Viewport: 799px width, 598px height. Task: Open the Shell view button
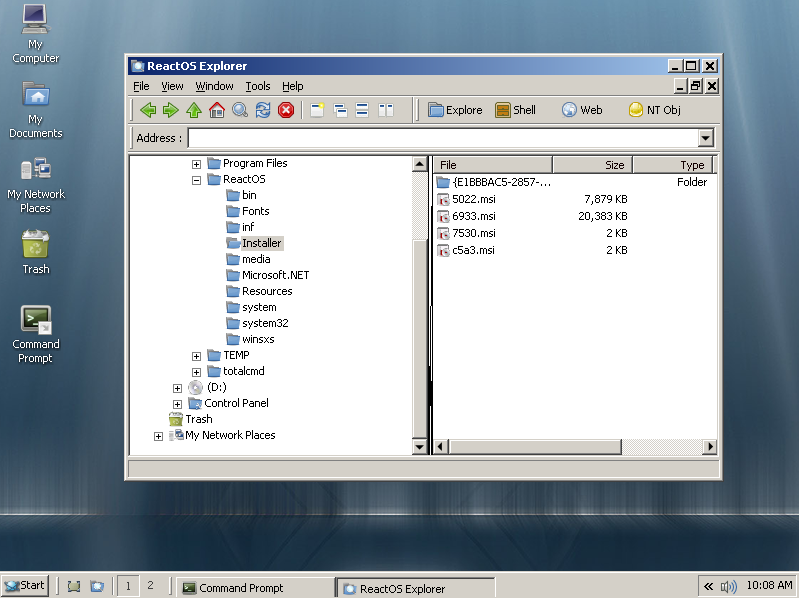click(515, 110)
